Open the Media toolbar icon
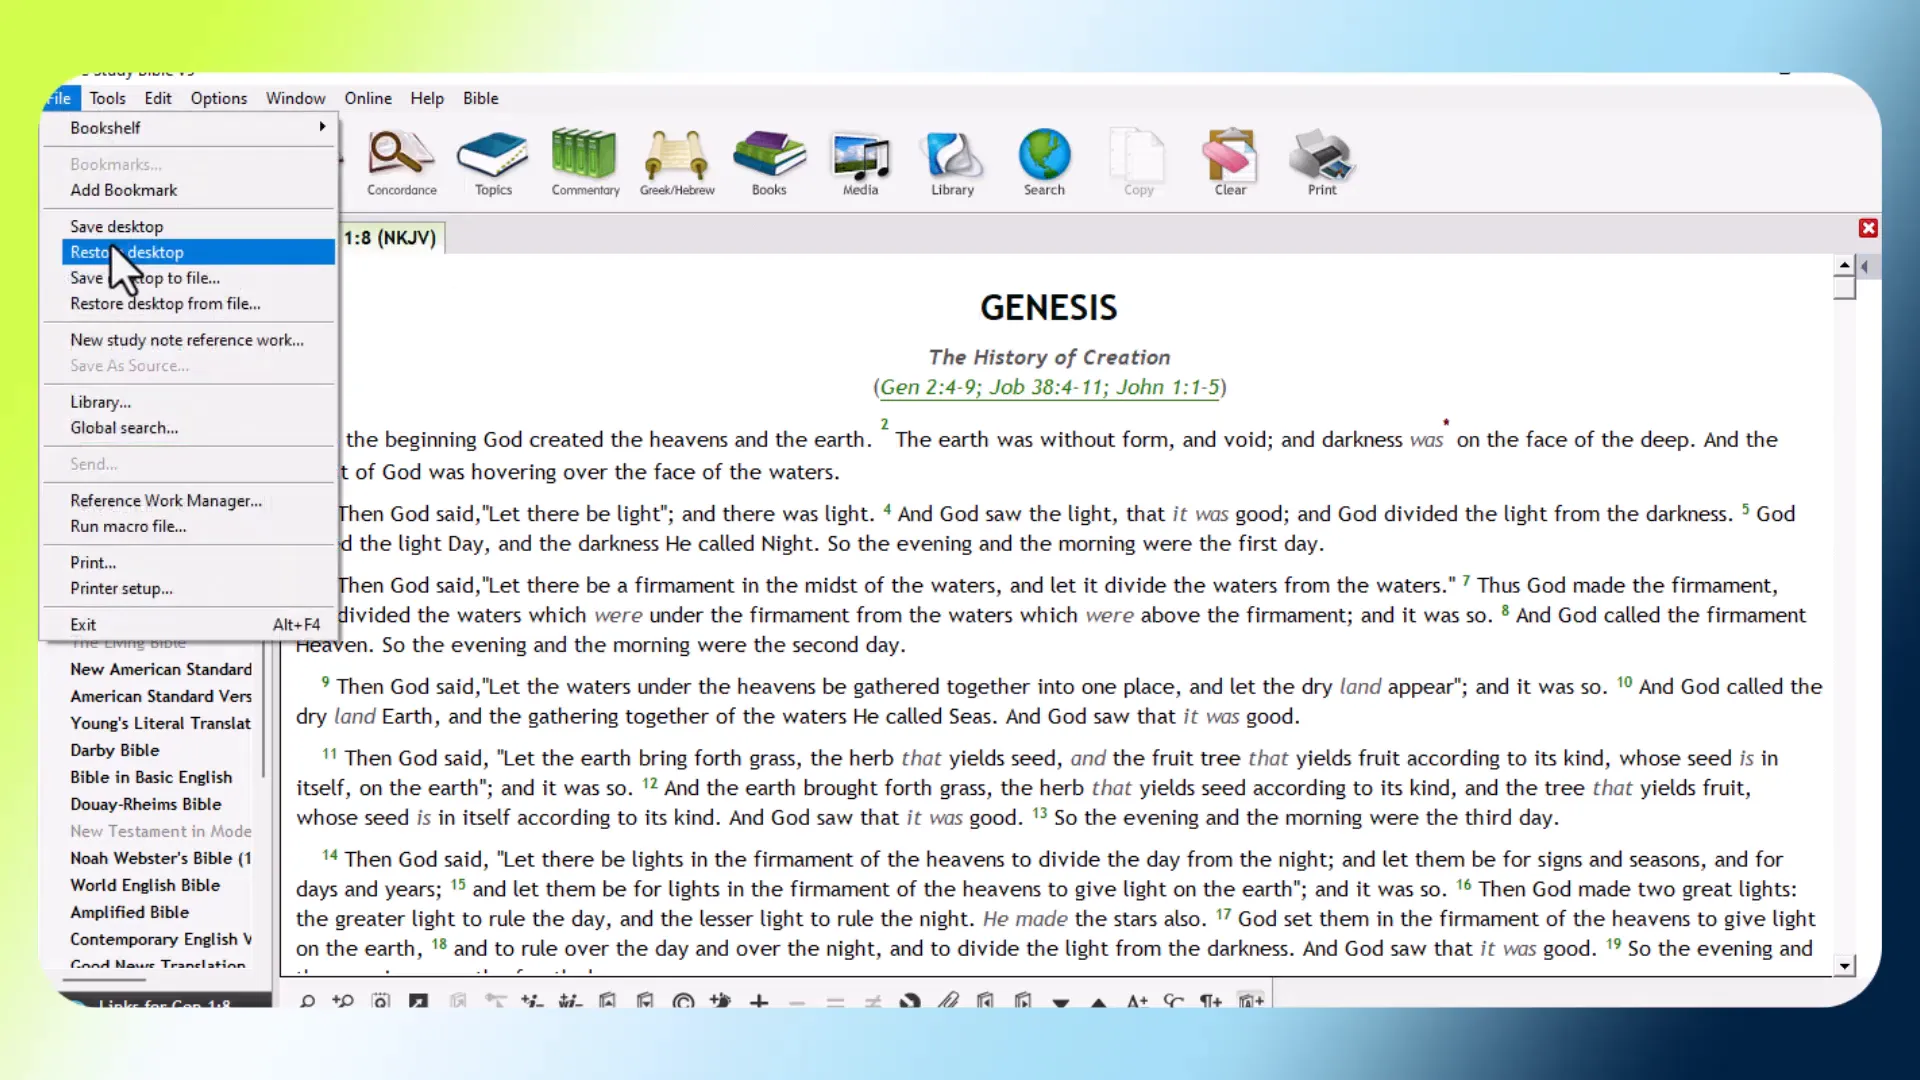The image size is (1920, 1080). (x=860, y=163)
